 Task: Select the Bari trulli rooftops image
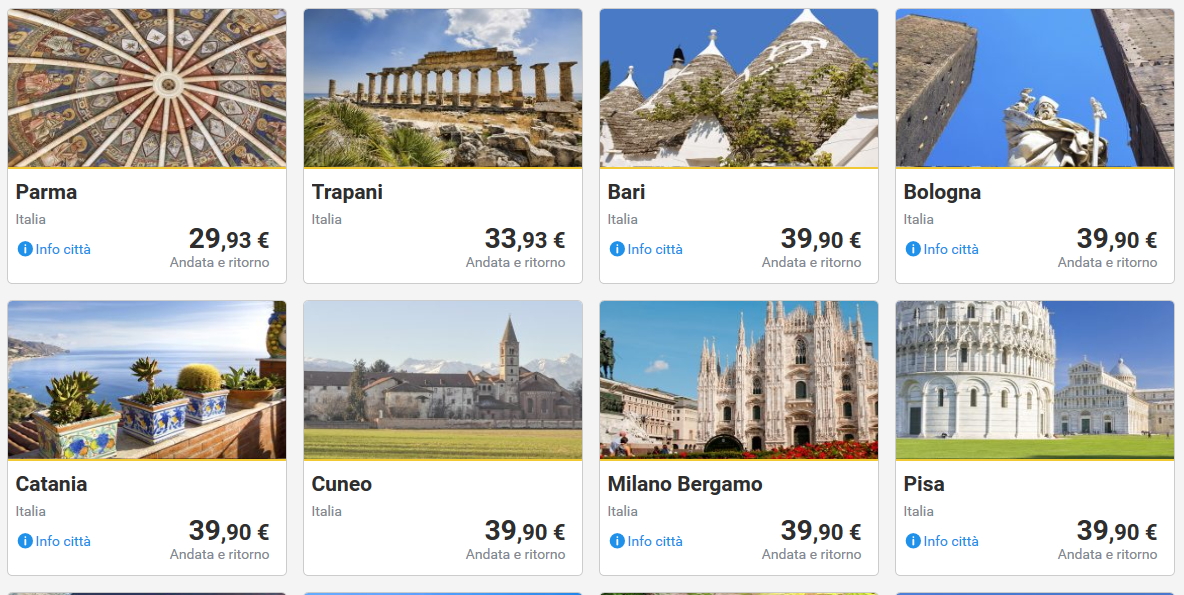[739, 88]
